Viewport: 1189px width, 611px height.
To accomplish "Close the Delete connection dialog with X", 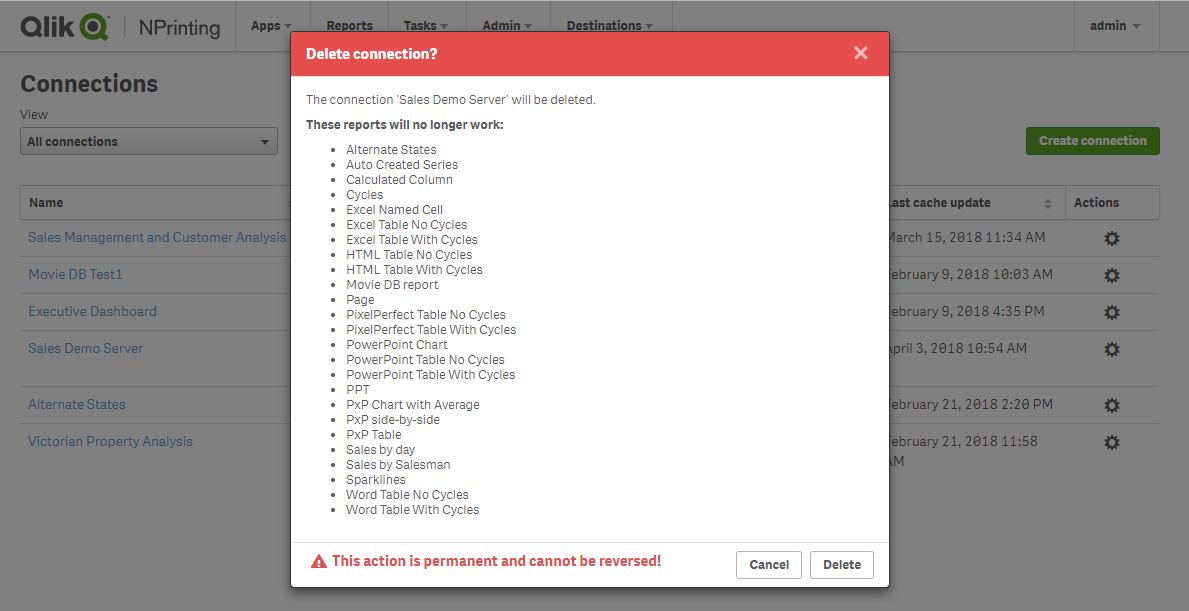I will [861, 53].
